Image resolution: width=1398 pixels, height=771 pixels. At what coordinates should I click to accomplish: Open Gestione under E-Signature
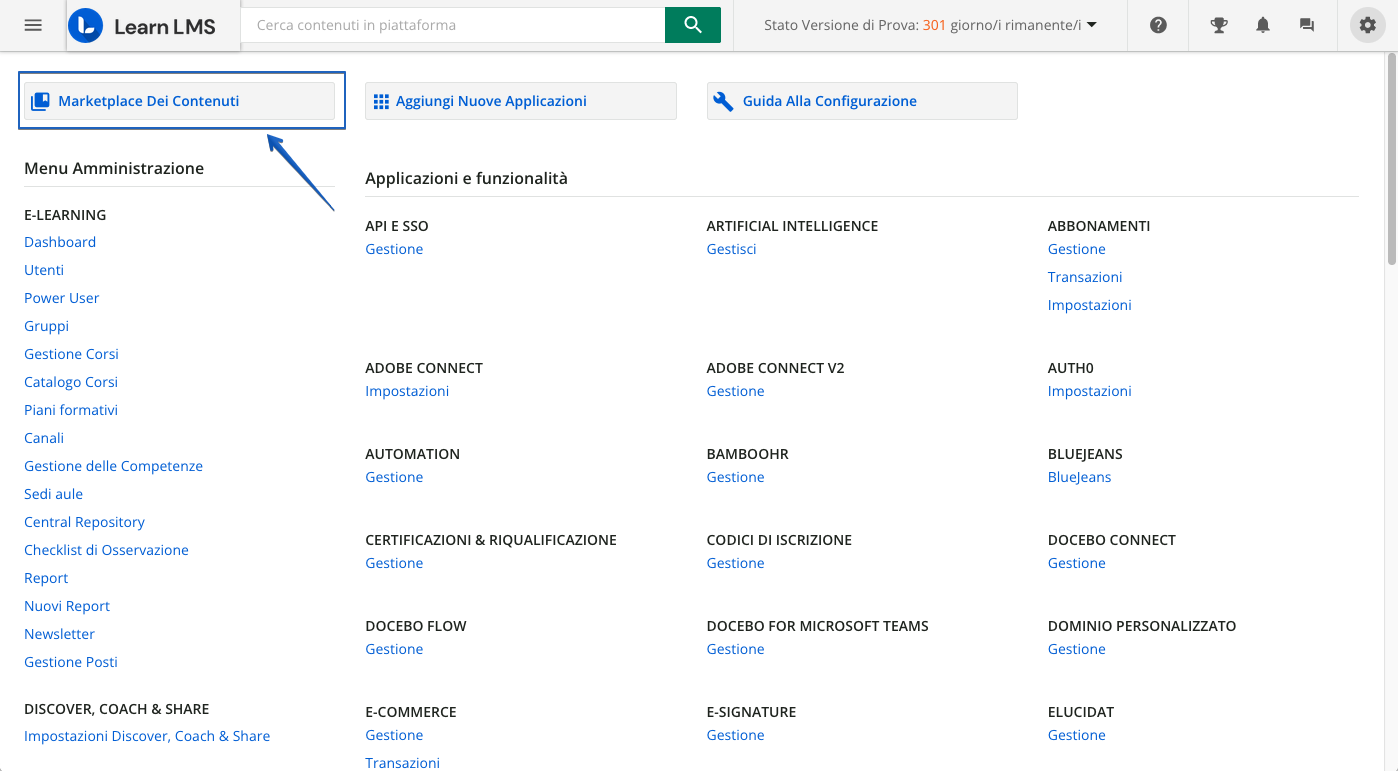point(736,735)
